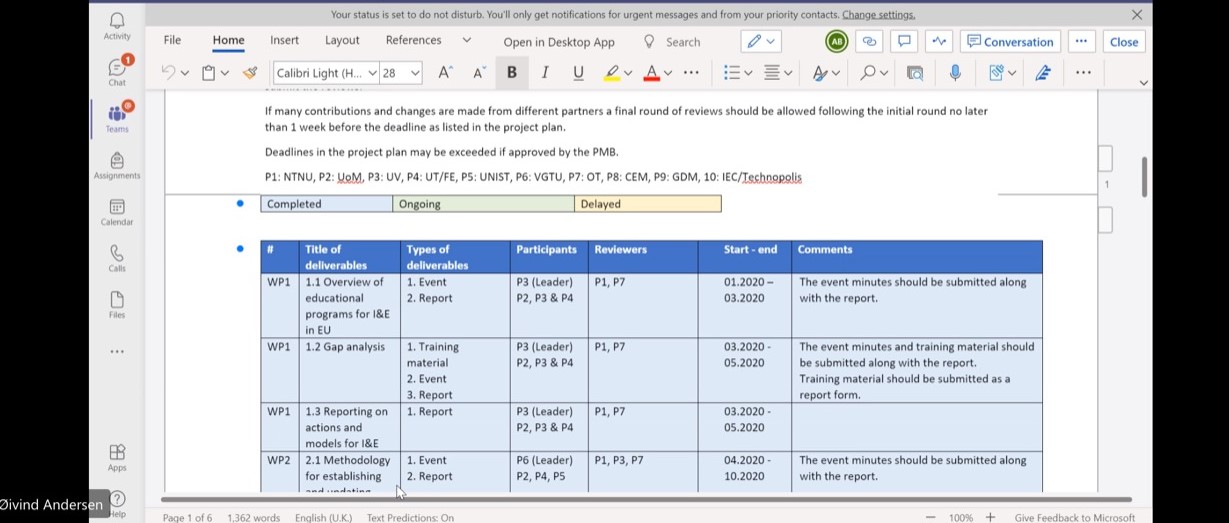This screenshot has height=523, width=1229.
Task: Click the Format Painter brush icon
Action: pyautogui.click(x=250, y=73)
